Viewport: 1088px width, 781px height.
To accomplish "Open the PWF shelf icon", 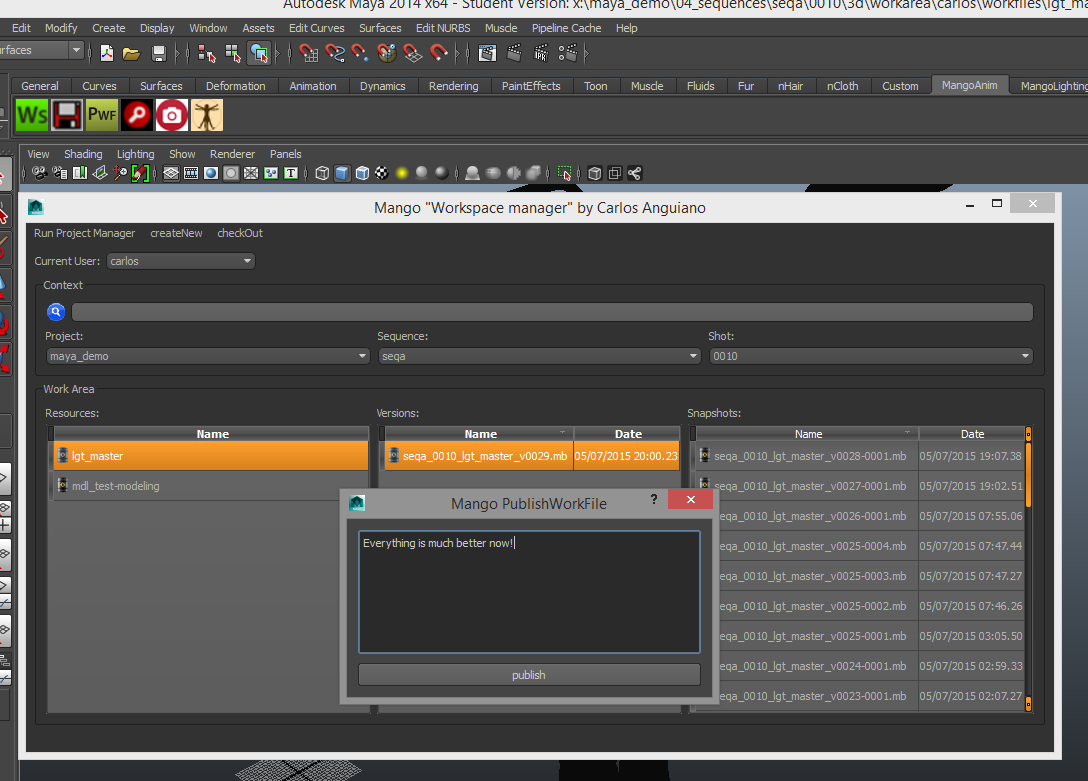I will (102, 115).
